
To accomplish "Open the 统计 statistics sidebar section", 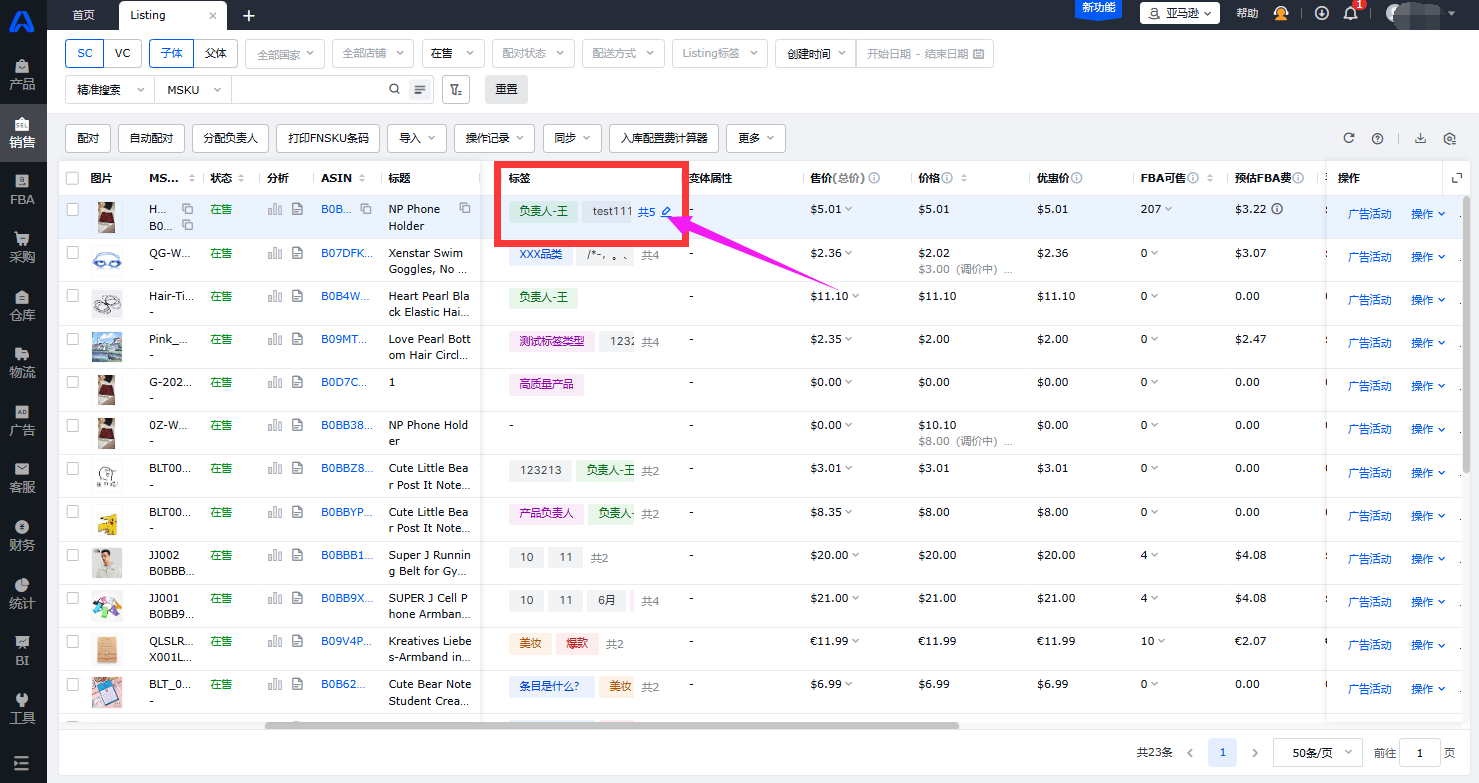I will click(22, 593).
